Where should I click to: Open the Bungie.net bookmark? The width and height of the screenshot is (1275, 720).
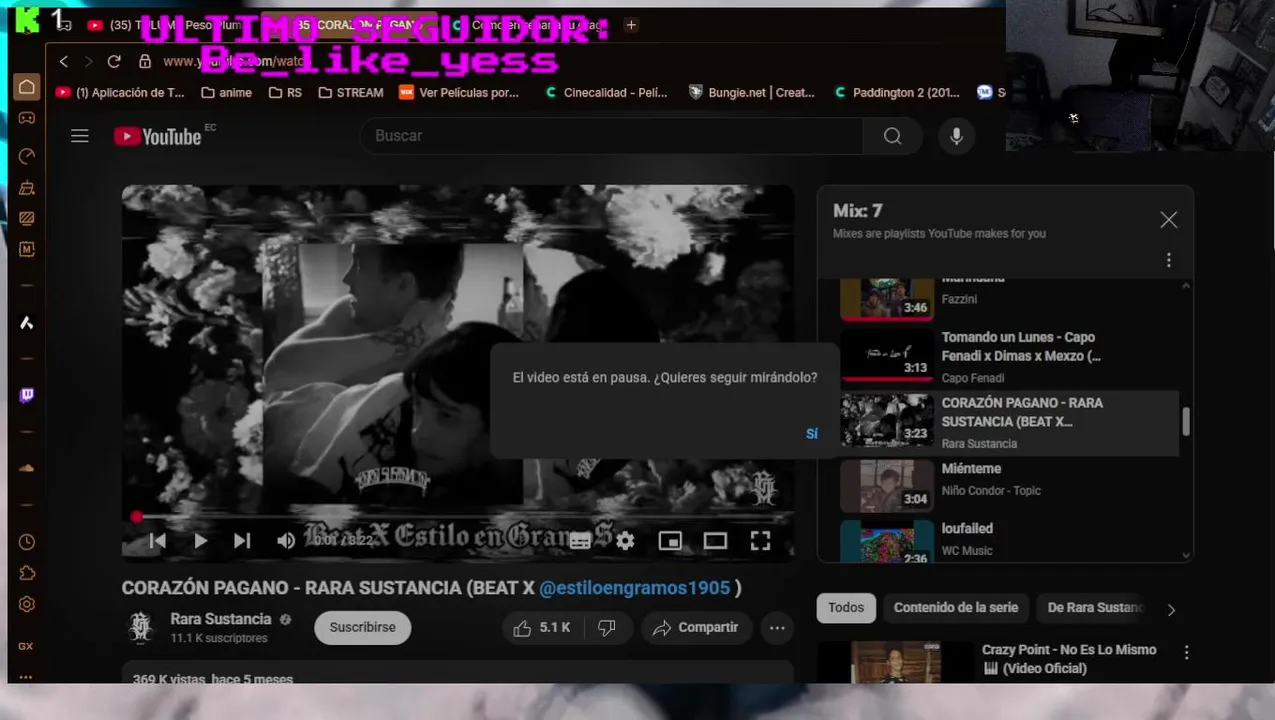(x=752, y=92)
